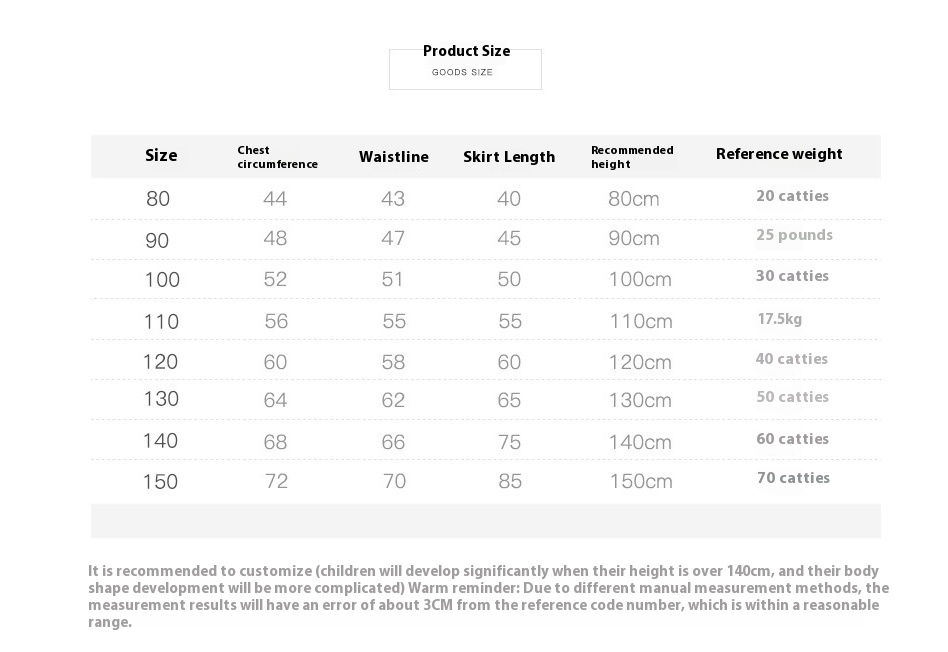Select the 25 pounds weight cell
948x652 pixels.
(794, 235)
